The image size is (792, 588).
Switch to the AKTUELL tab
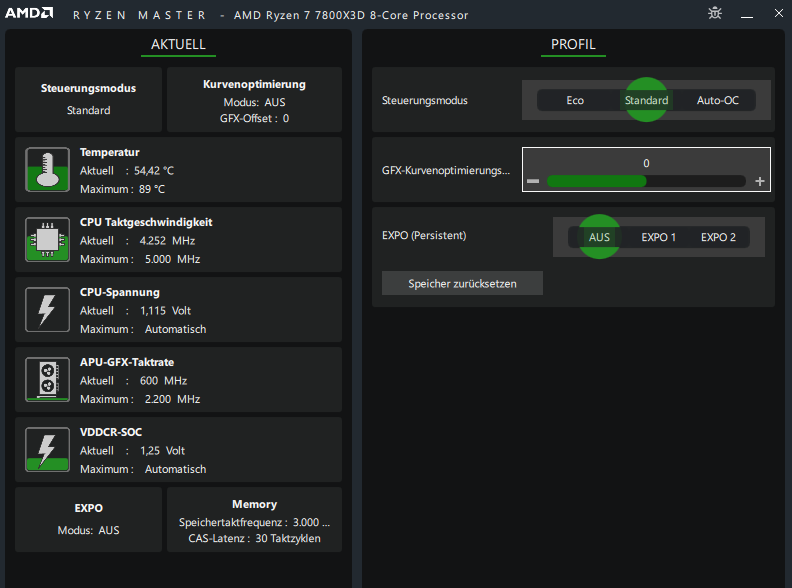pyautogui.click(x=178, y=44)
